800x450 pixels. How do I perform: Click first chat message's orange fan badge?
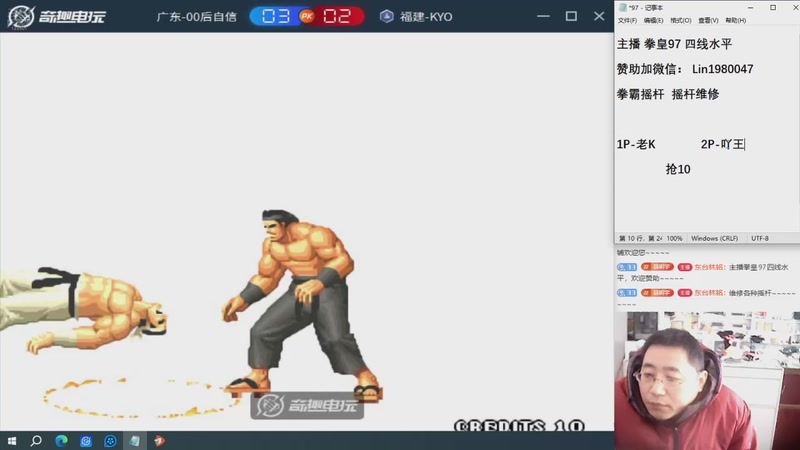[657, 267]
